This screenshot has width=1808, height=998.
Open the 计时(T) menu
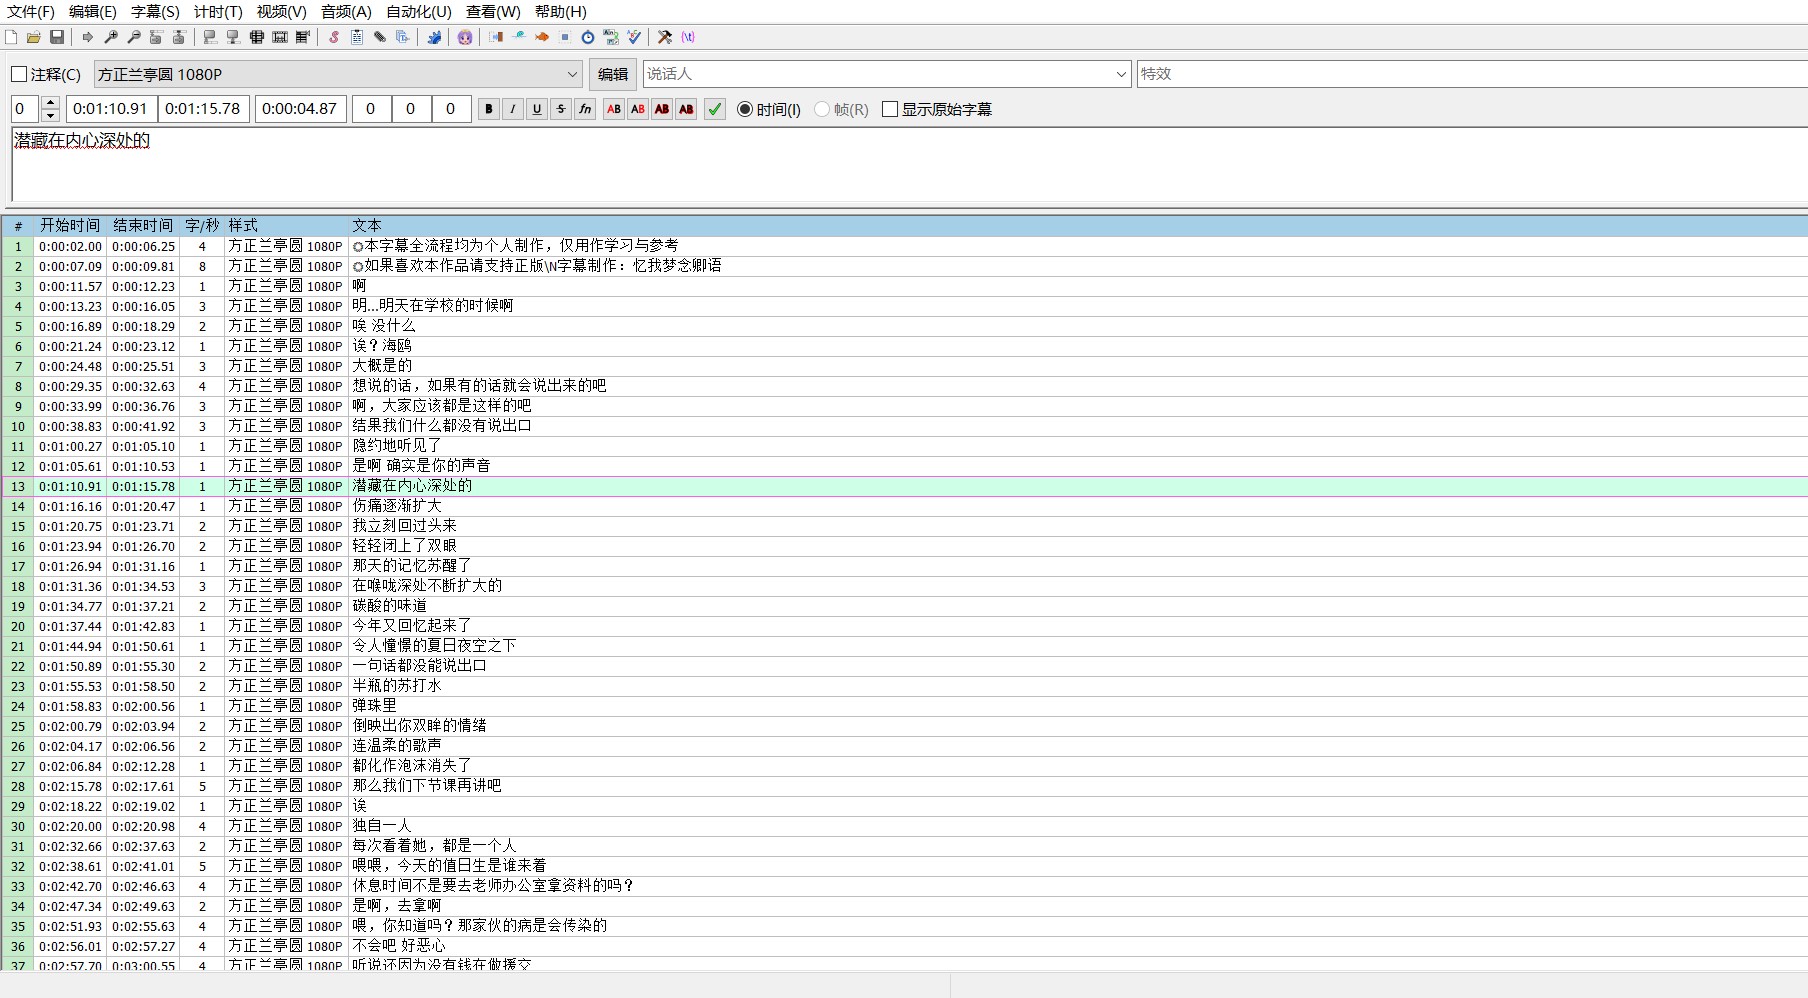tap(218, 12)
